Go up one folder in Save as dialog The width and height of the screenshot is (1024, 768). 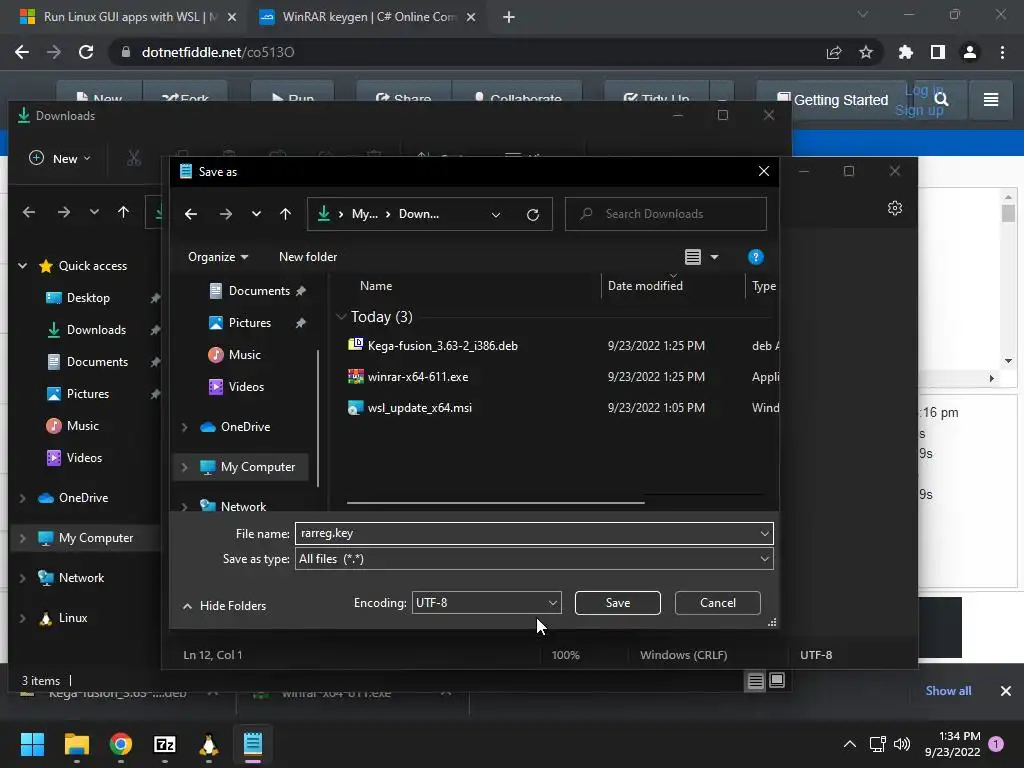pyautogui.click(x=285, y=214)
